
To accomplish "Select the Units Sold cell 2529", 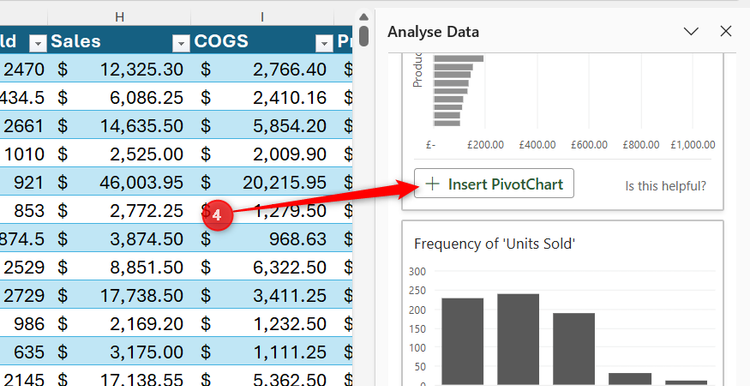I will (x=23, y=267).
